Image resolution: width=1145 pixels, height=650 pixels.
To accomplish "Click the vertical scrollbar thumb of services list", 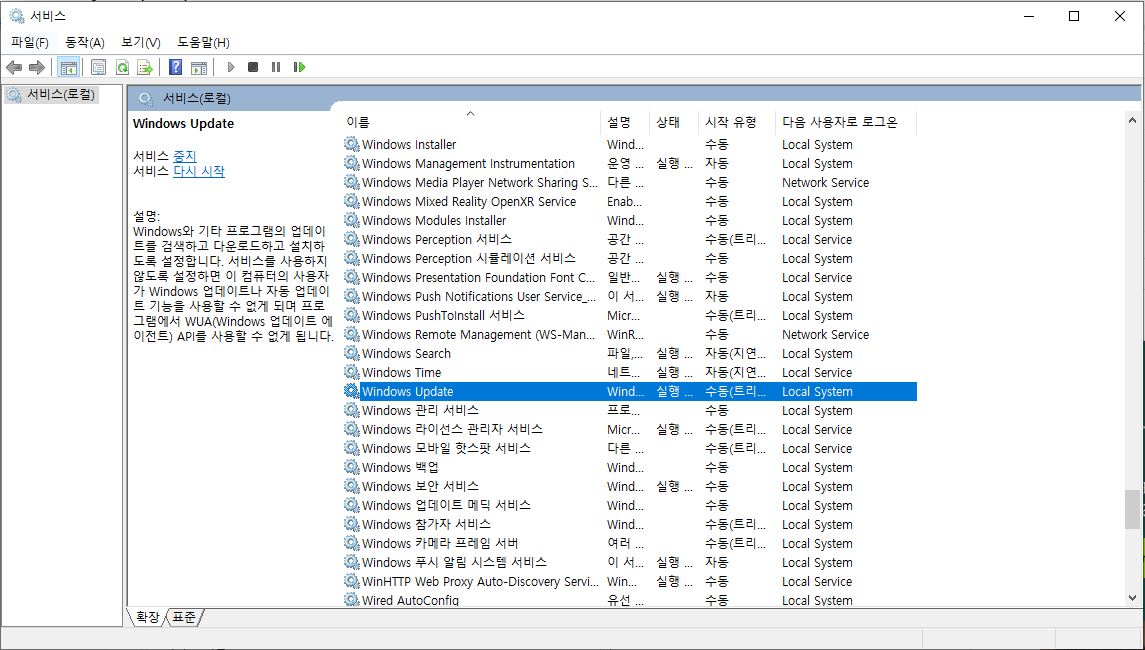I will pos(1133,509).
